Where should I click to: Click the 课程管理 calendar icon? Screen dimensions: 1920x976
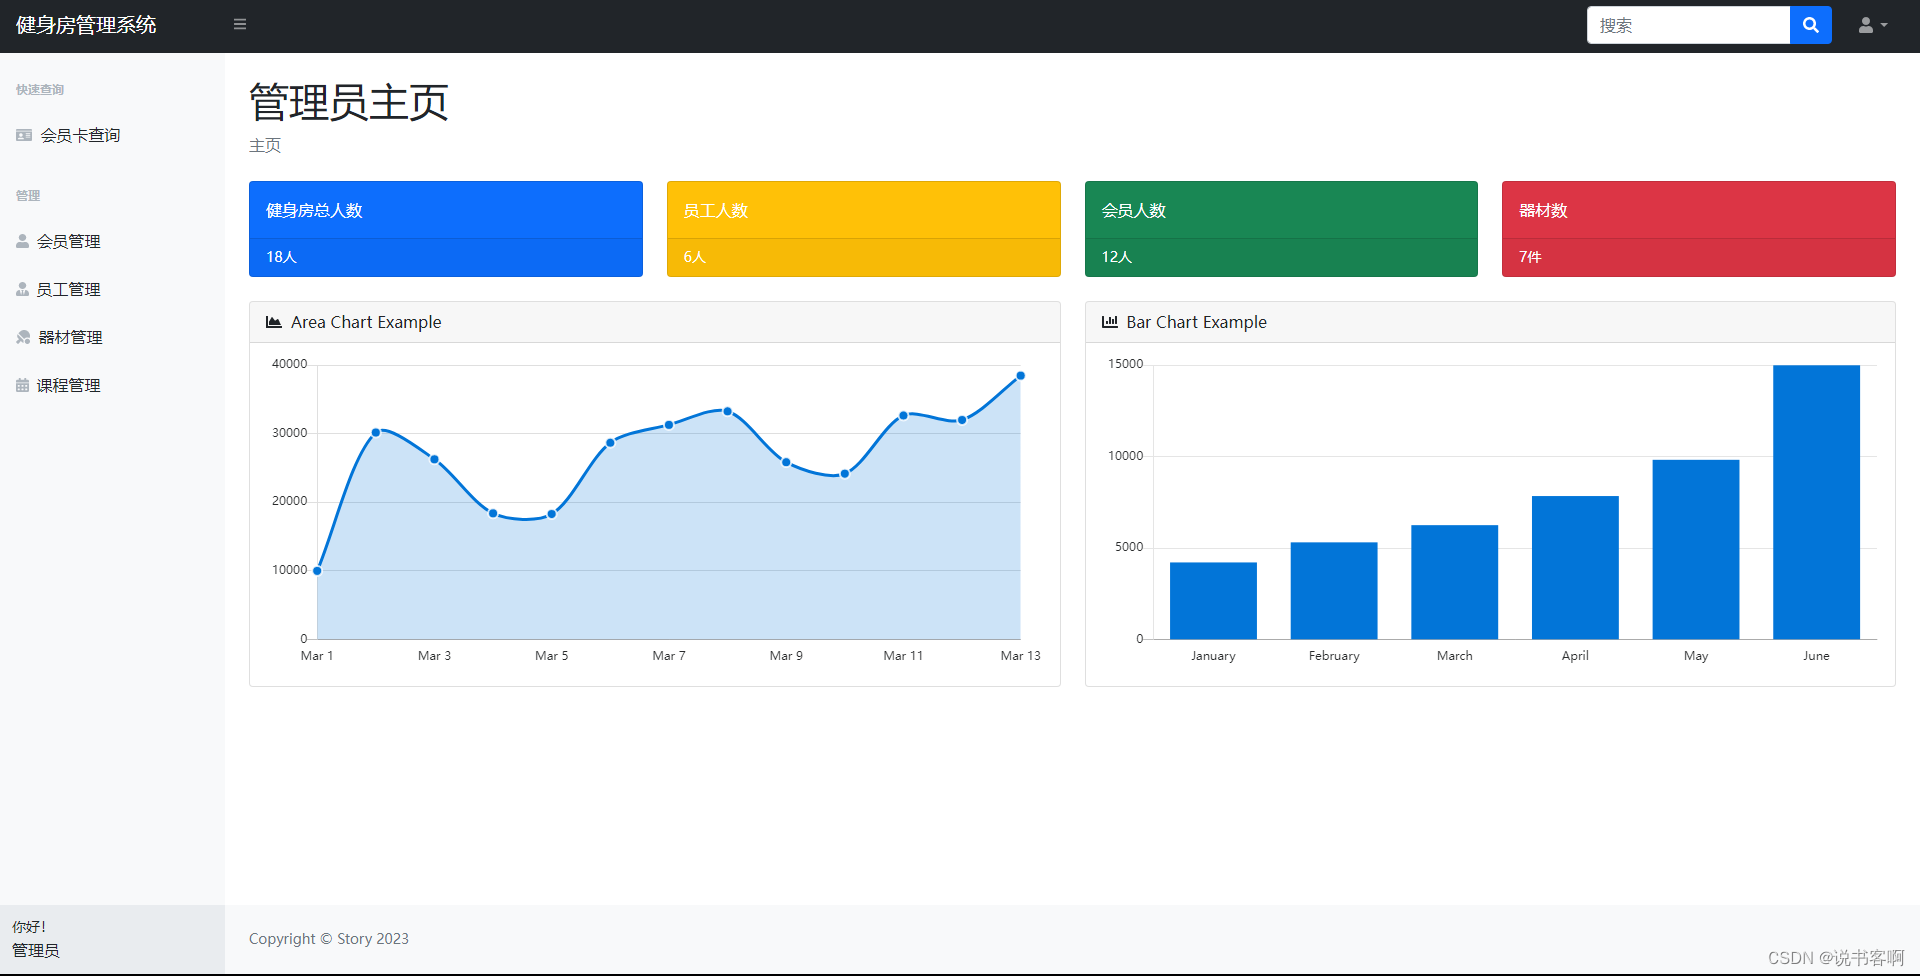(22, 385)
